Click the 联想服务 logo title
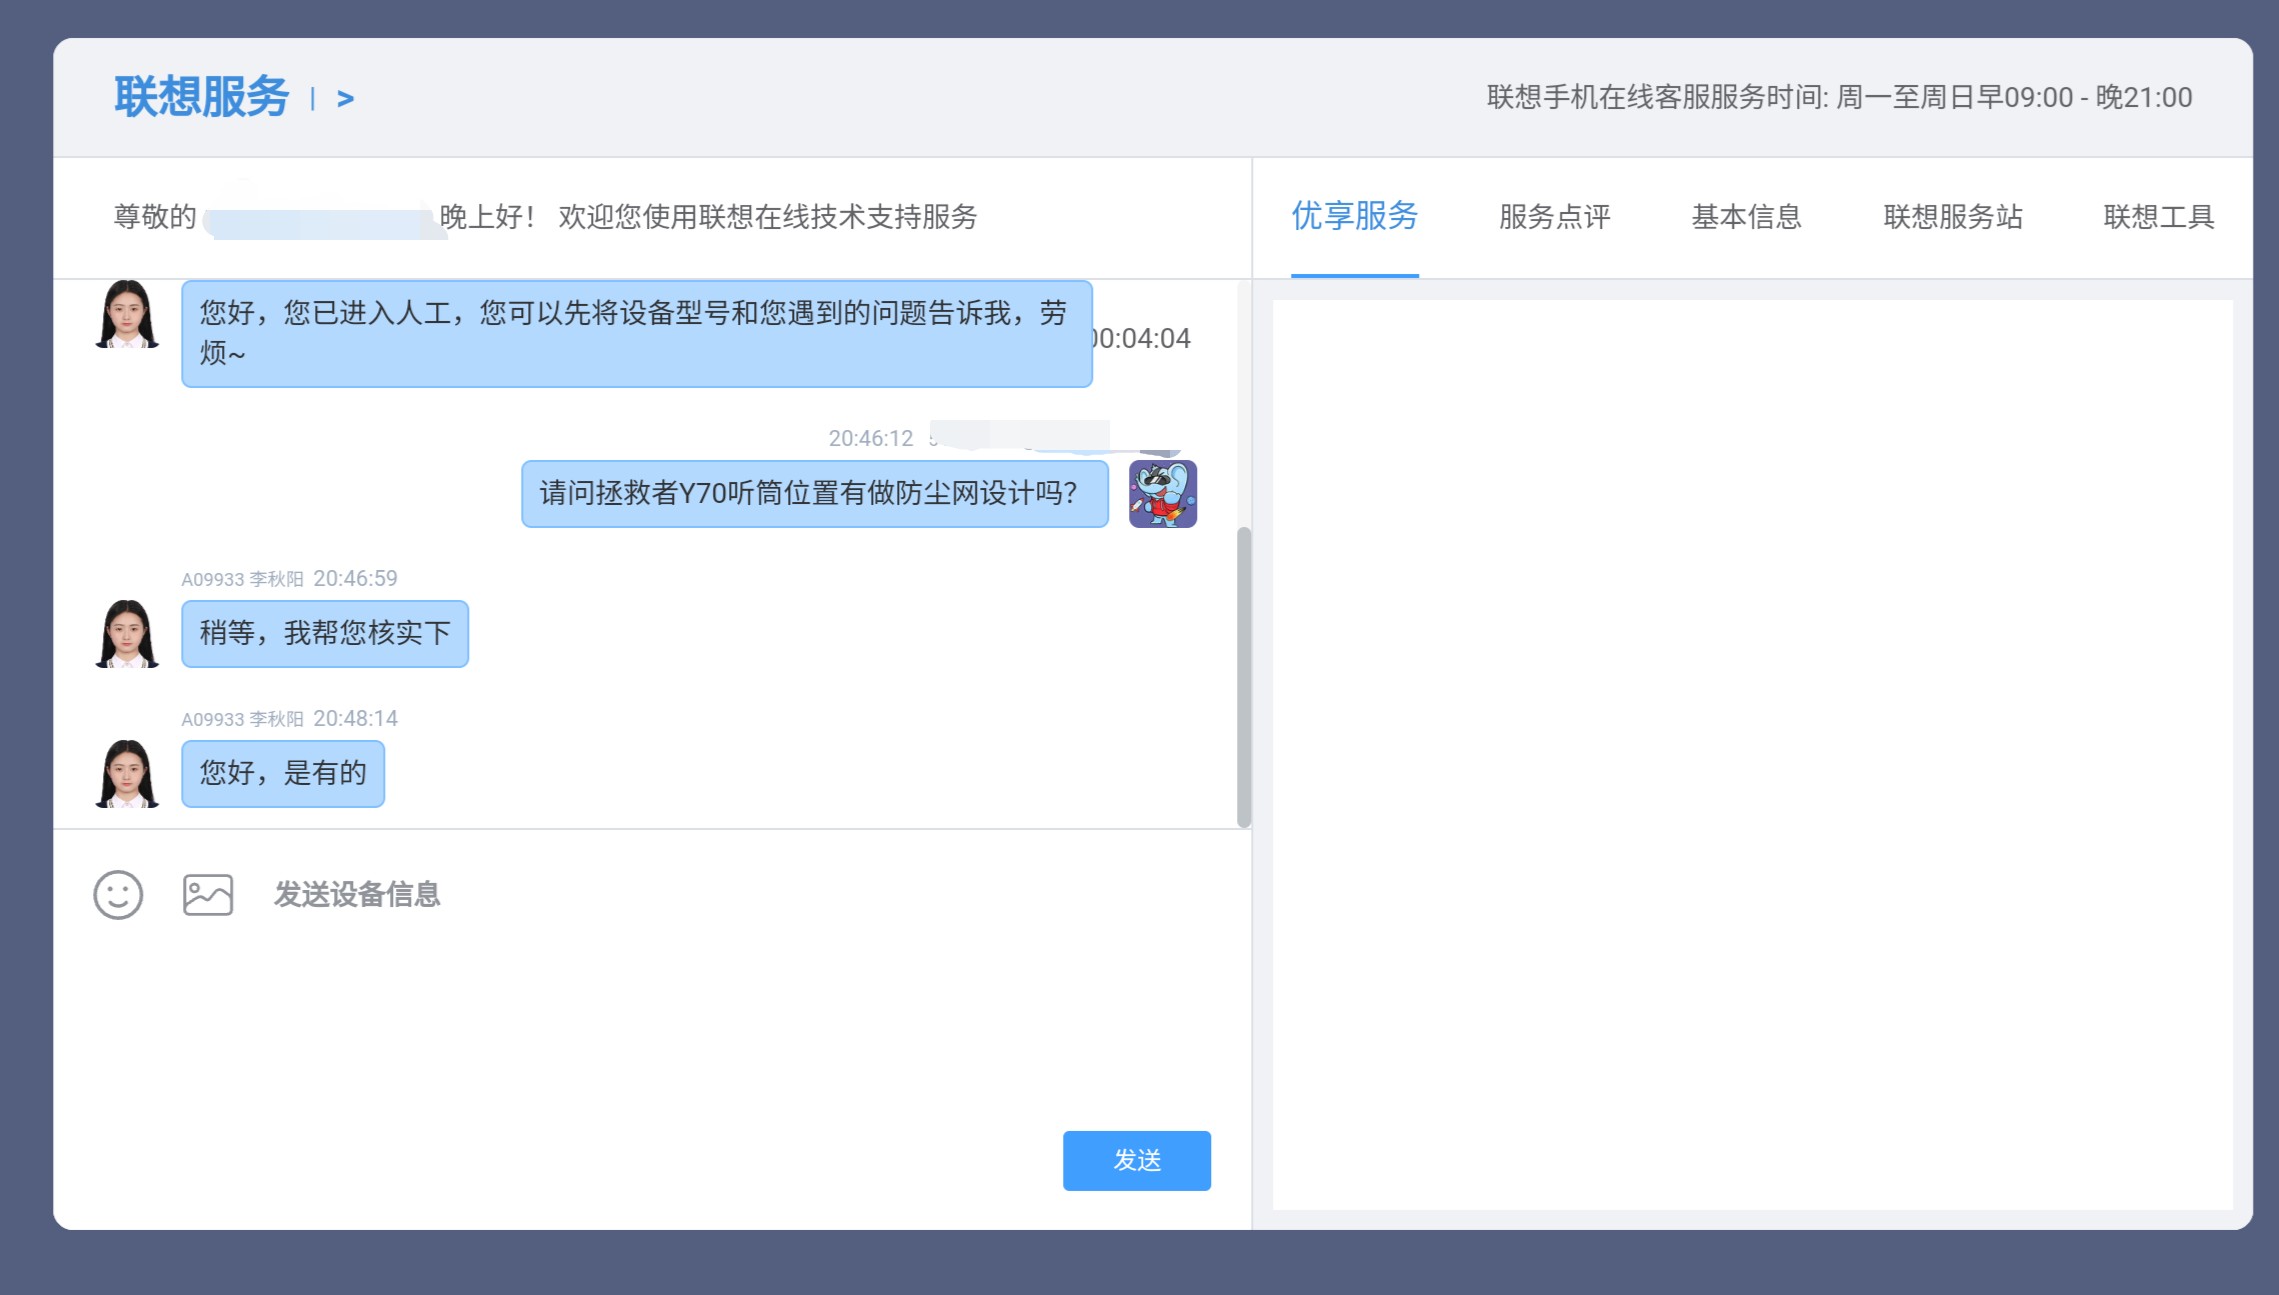Screen dimensions: 2279x1295 click(202, 97)
